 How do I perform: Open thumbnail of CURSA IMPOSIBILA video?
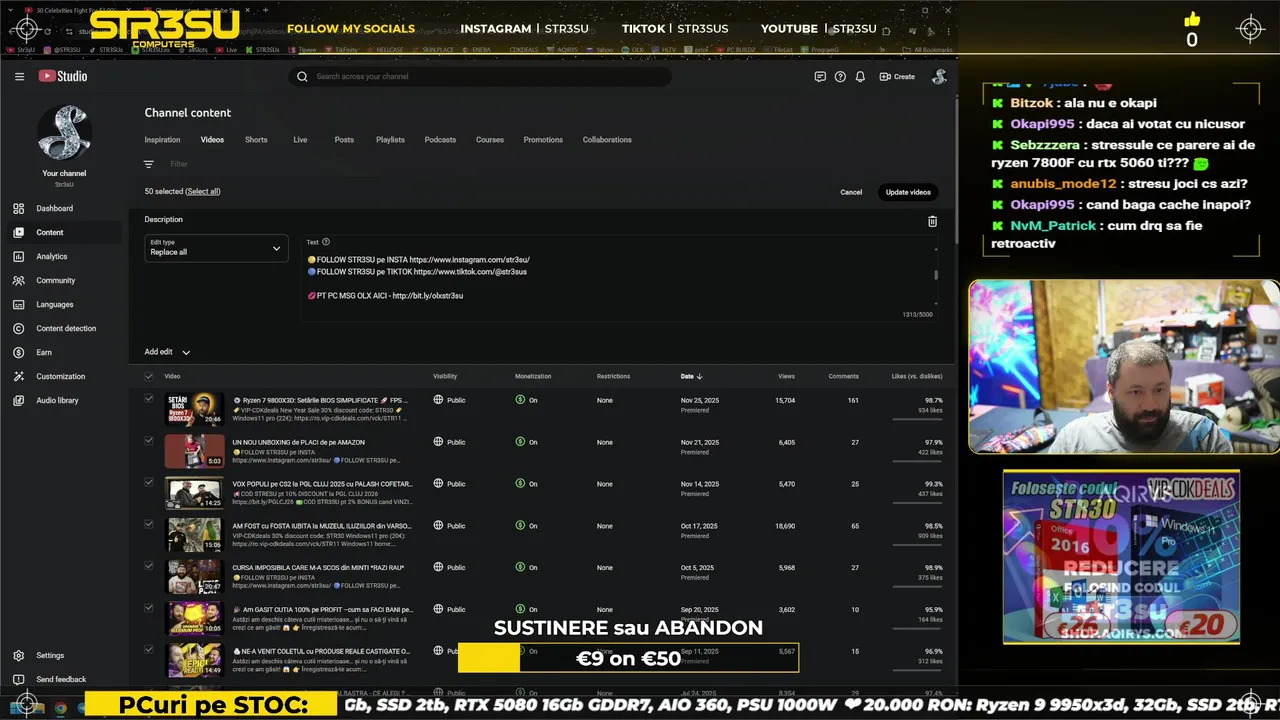point(194,578)
